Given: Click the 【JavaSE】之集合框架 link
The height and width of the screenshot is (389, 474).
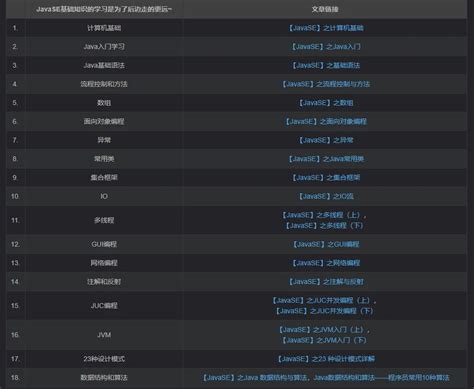Looking at the screenshot, I should click(326, 177).
